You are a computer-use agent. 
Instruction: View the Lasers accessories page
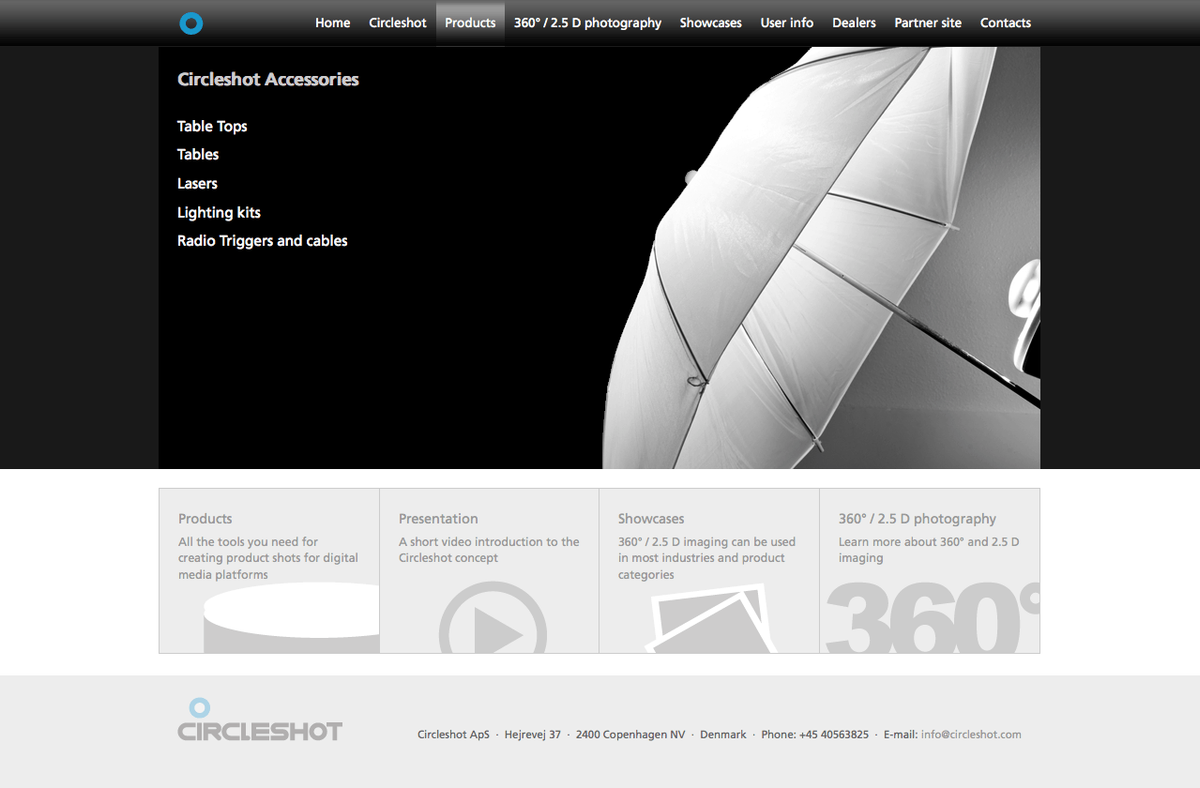pyautogui.click(x=197, y=183)
